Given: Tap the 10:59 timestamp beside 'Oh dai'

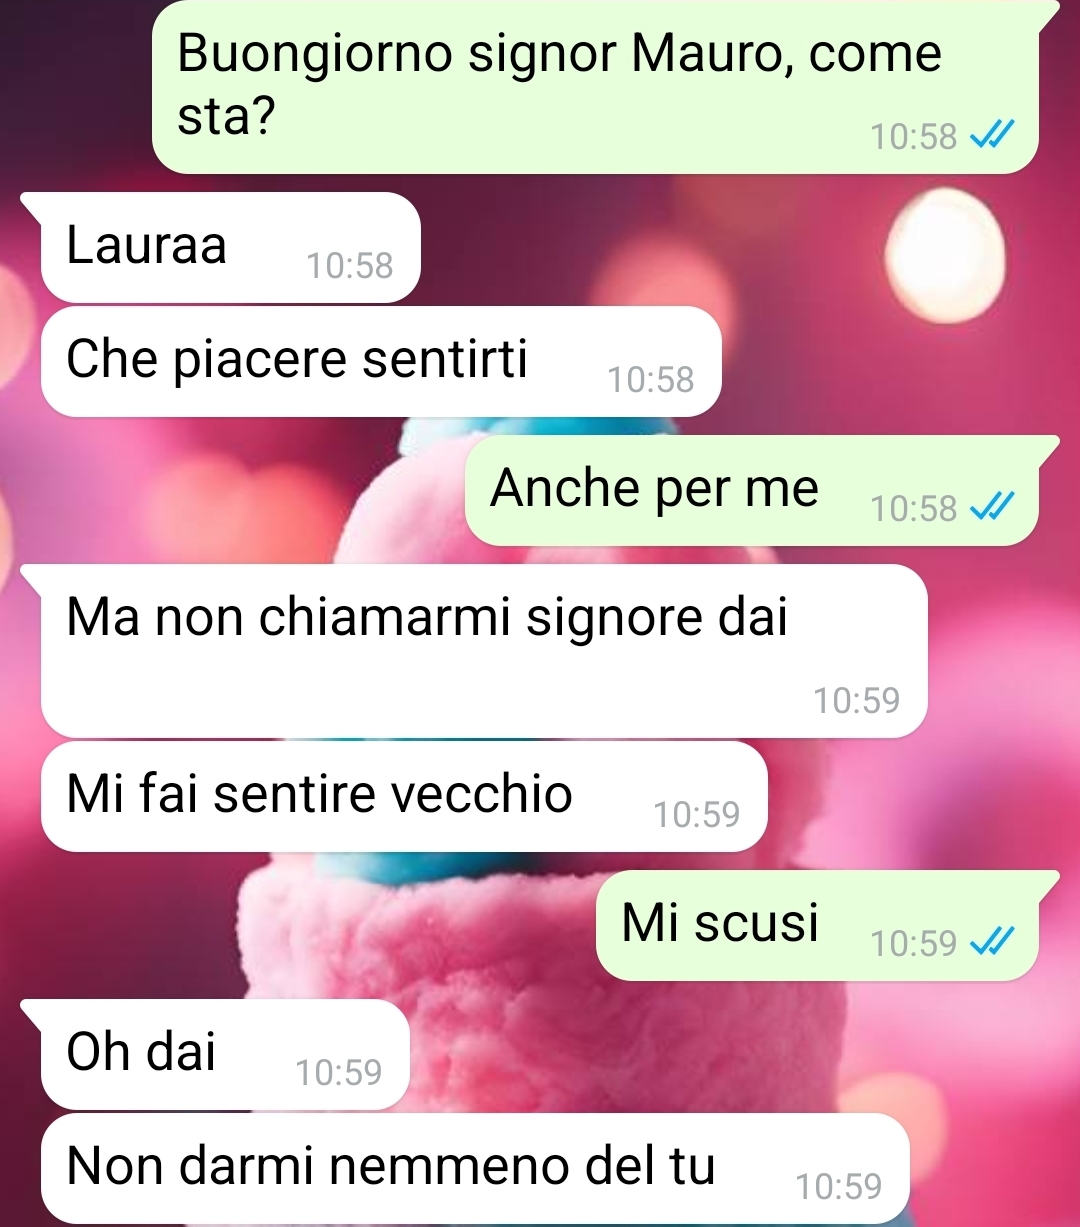Looking at the screenshot, I should (339, 1072).
